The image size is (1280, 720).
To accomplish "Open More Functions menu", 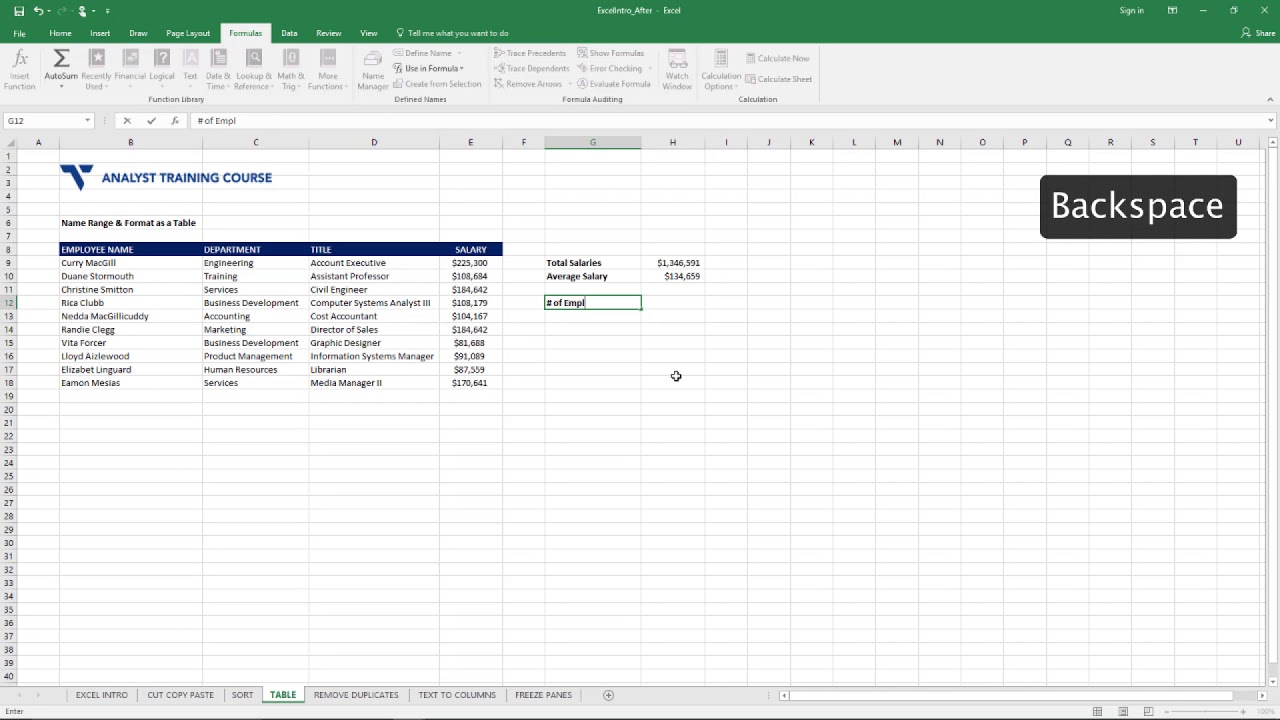I will pyautogui.click(x=327, y=70).
